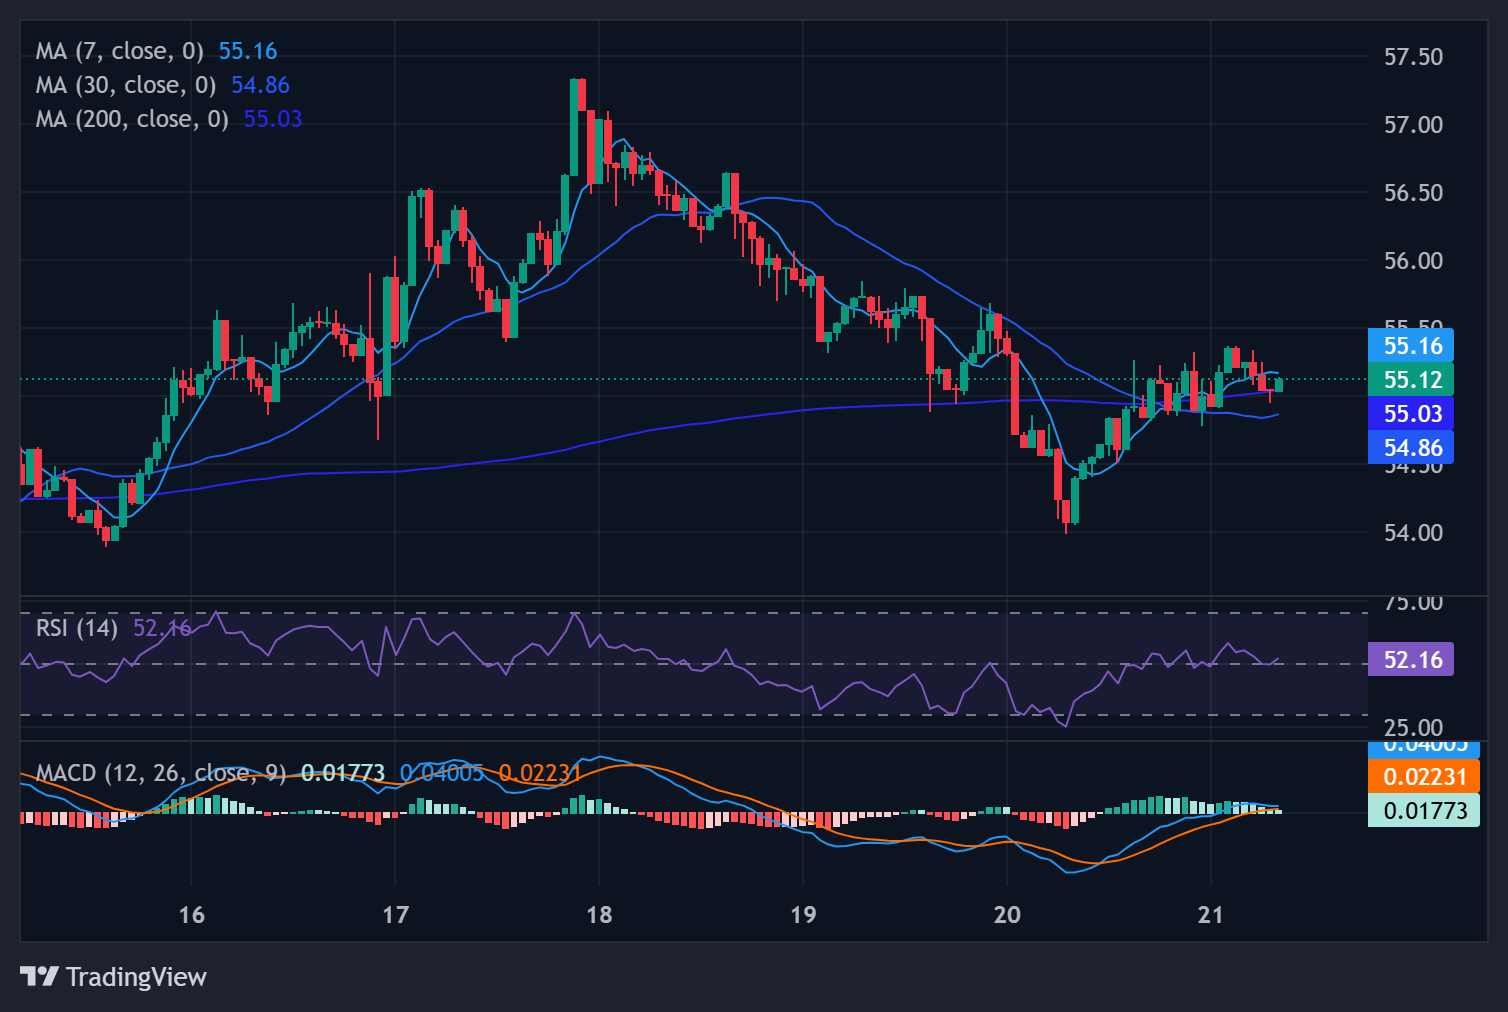Click date 21 on the time axis

(x=1210, y=915)
